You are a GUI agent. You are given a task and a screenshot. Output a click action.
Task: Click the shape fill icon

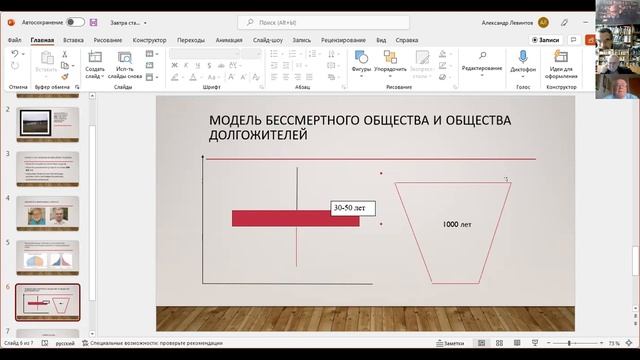[x=442, y=54]
